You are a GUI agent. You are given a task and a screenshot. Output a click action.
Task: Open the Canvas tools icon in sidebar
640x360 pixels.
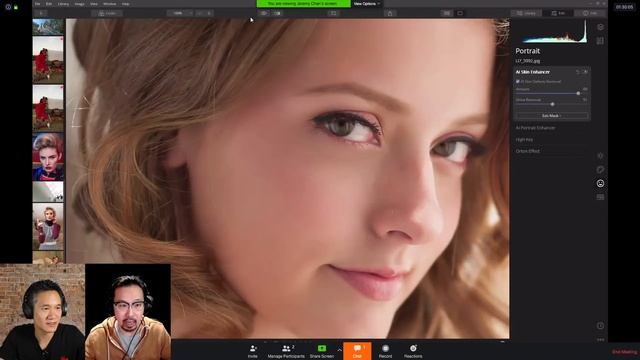(600, 41)
